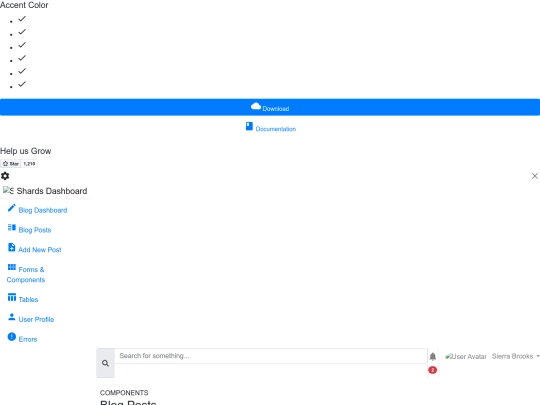
Task: Click the Documentation book icon
Action: (249, 126)
